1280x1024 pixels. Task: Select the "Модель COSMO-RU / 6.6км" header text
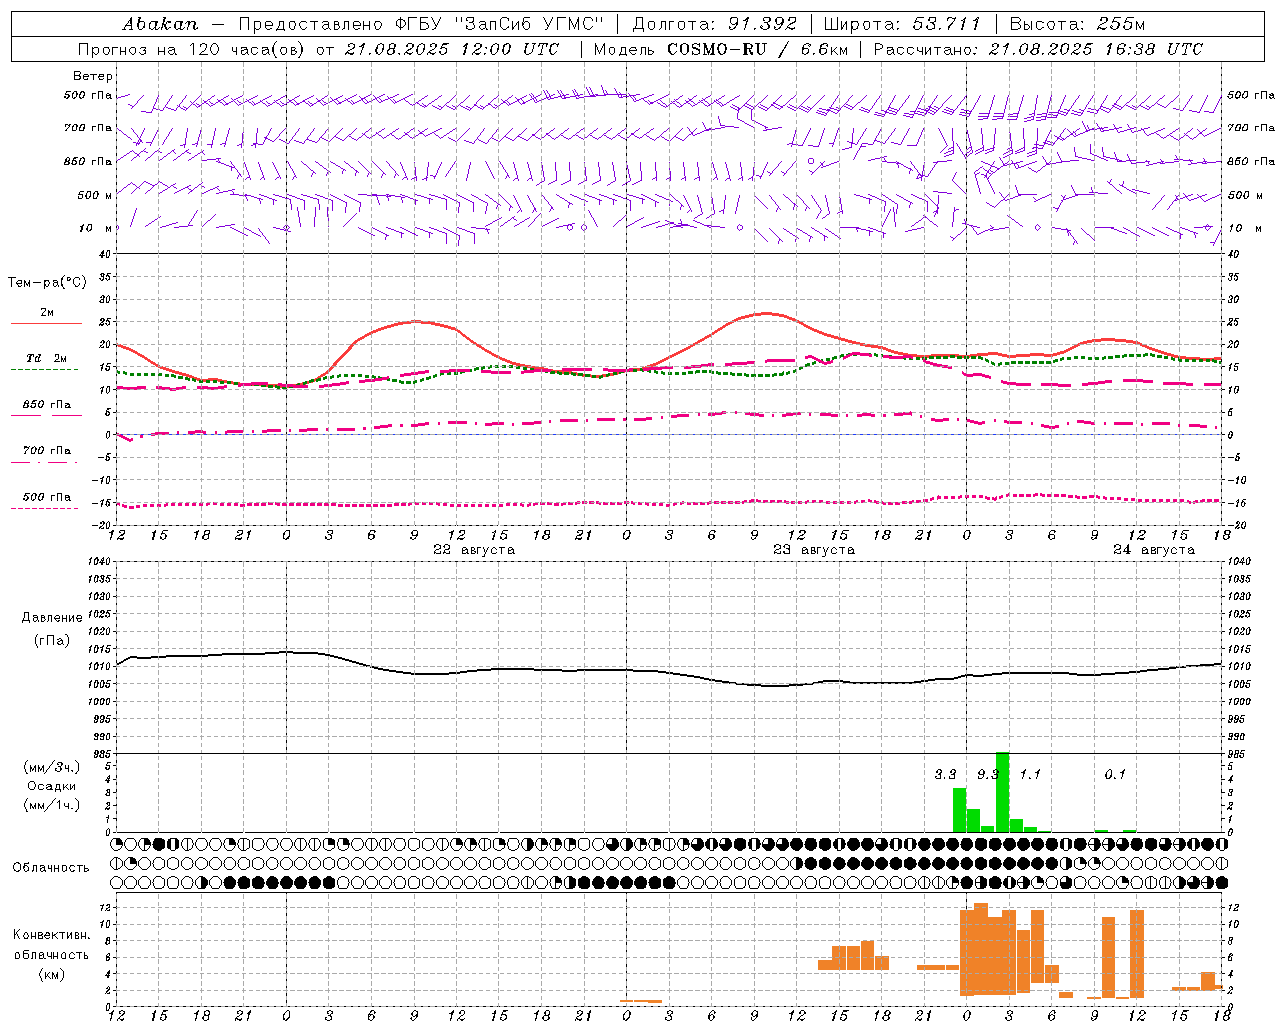tap(720, 49)
